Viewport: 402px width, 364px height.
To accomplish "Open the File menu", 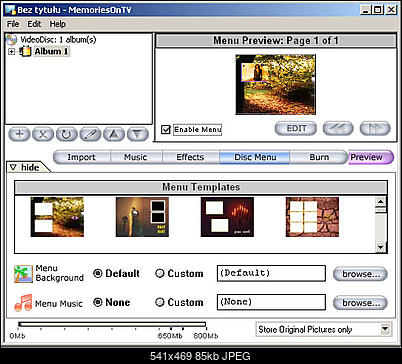I will click(x=13, y=24).
